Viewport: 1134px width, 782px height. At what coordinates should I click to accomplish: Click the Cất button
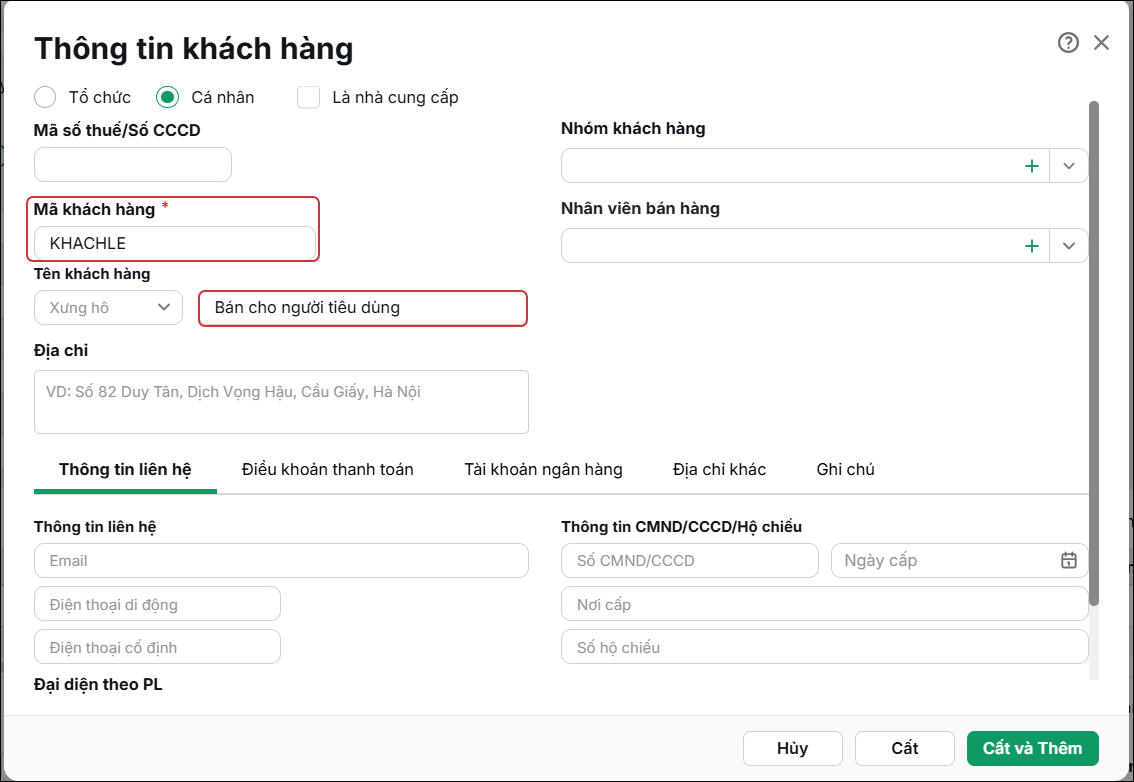point(905,748)
